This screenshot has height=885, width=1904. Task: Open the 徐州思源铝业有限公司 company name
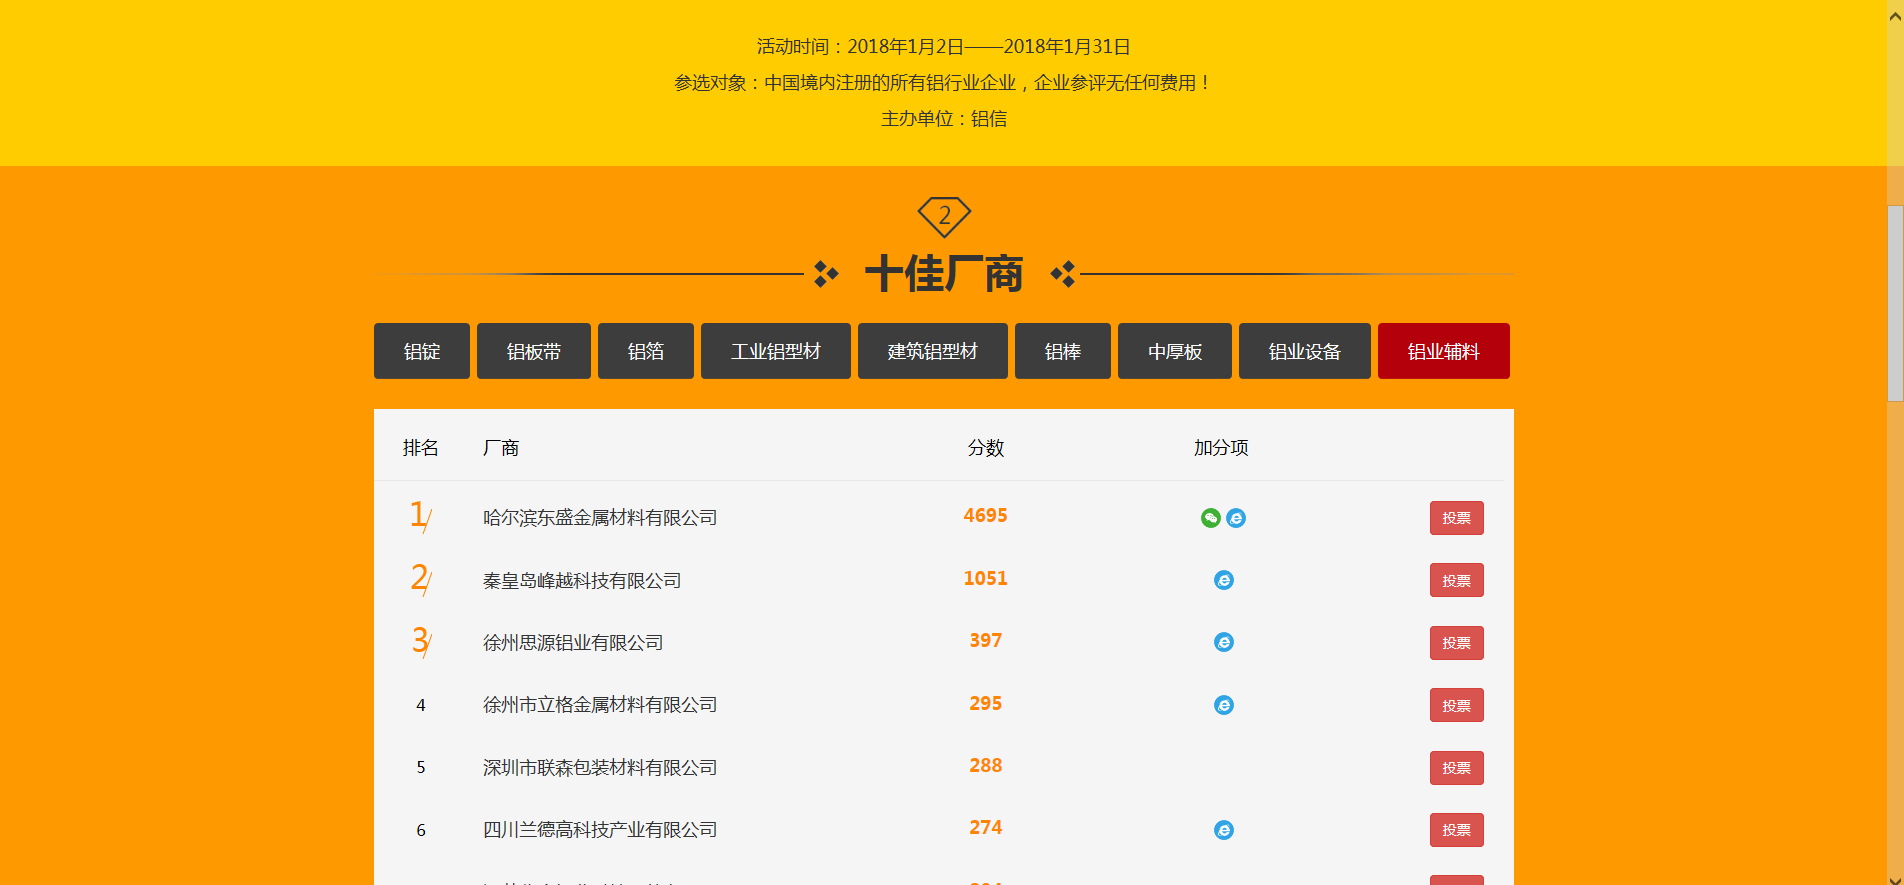[x=573, y=643]
